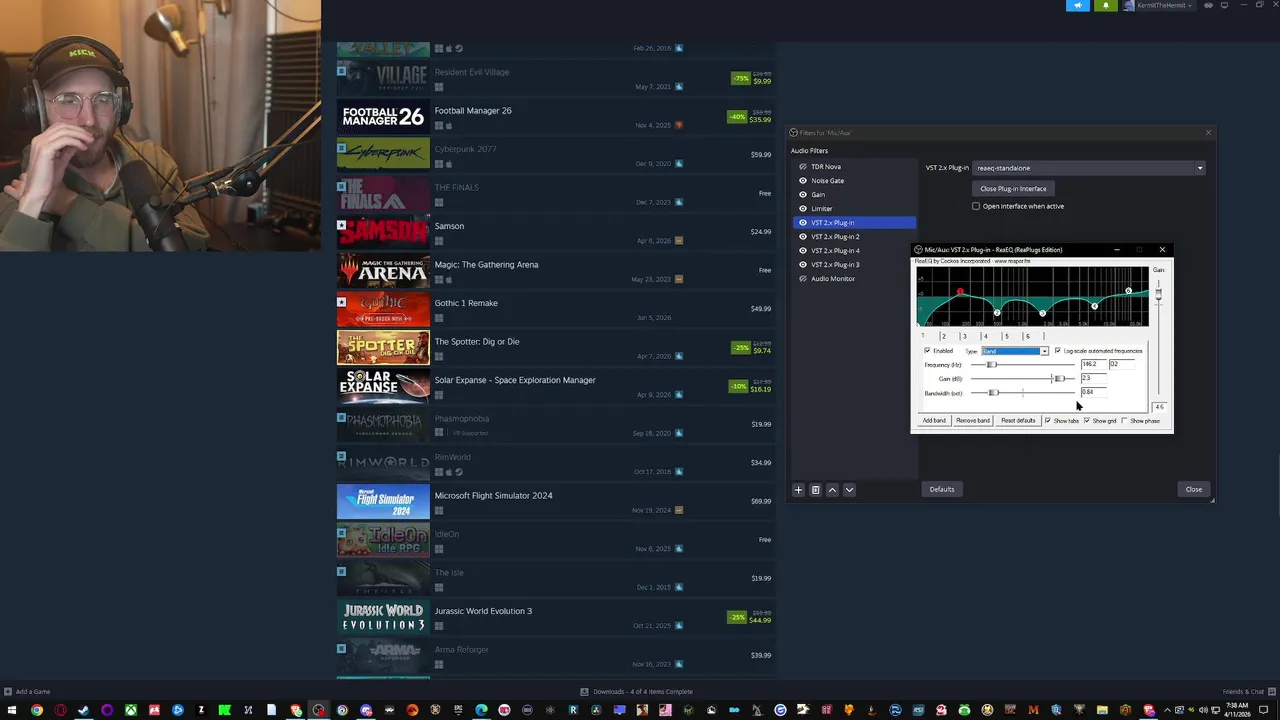Click Solar Expanse game thumbnail
The height and width of the screenshot is (720, 1280).
tap(383, 387)
